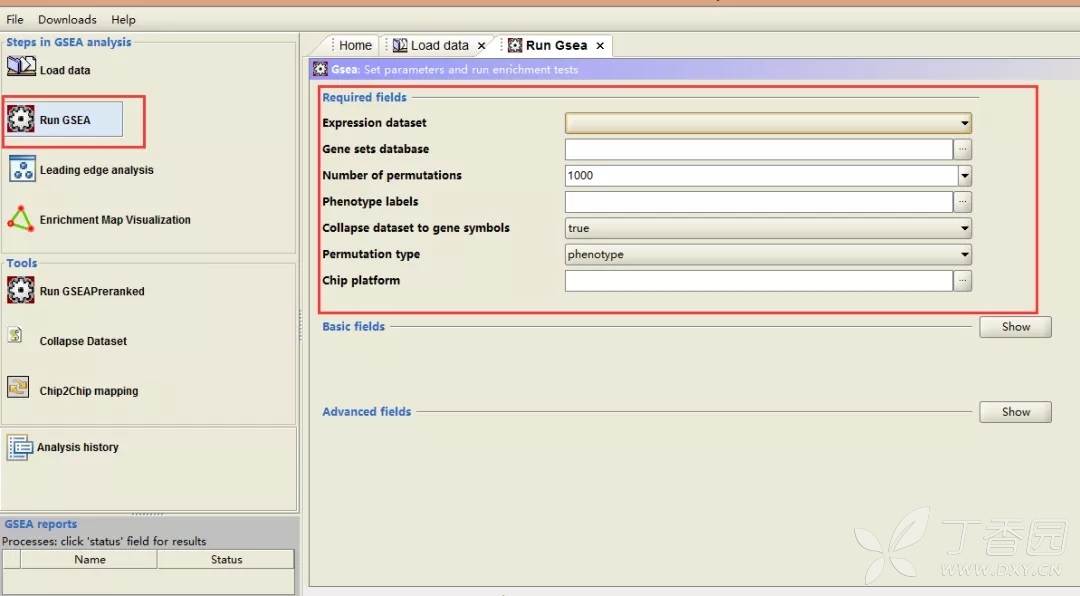This screenshot has width=1080, height=596.
Task: Click the Gene sets database input field
Action: pyautogui.click(x=759, y=149)
